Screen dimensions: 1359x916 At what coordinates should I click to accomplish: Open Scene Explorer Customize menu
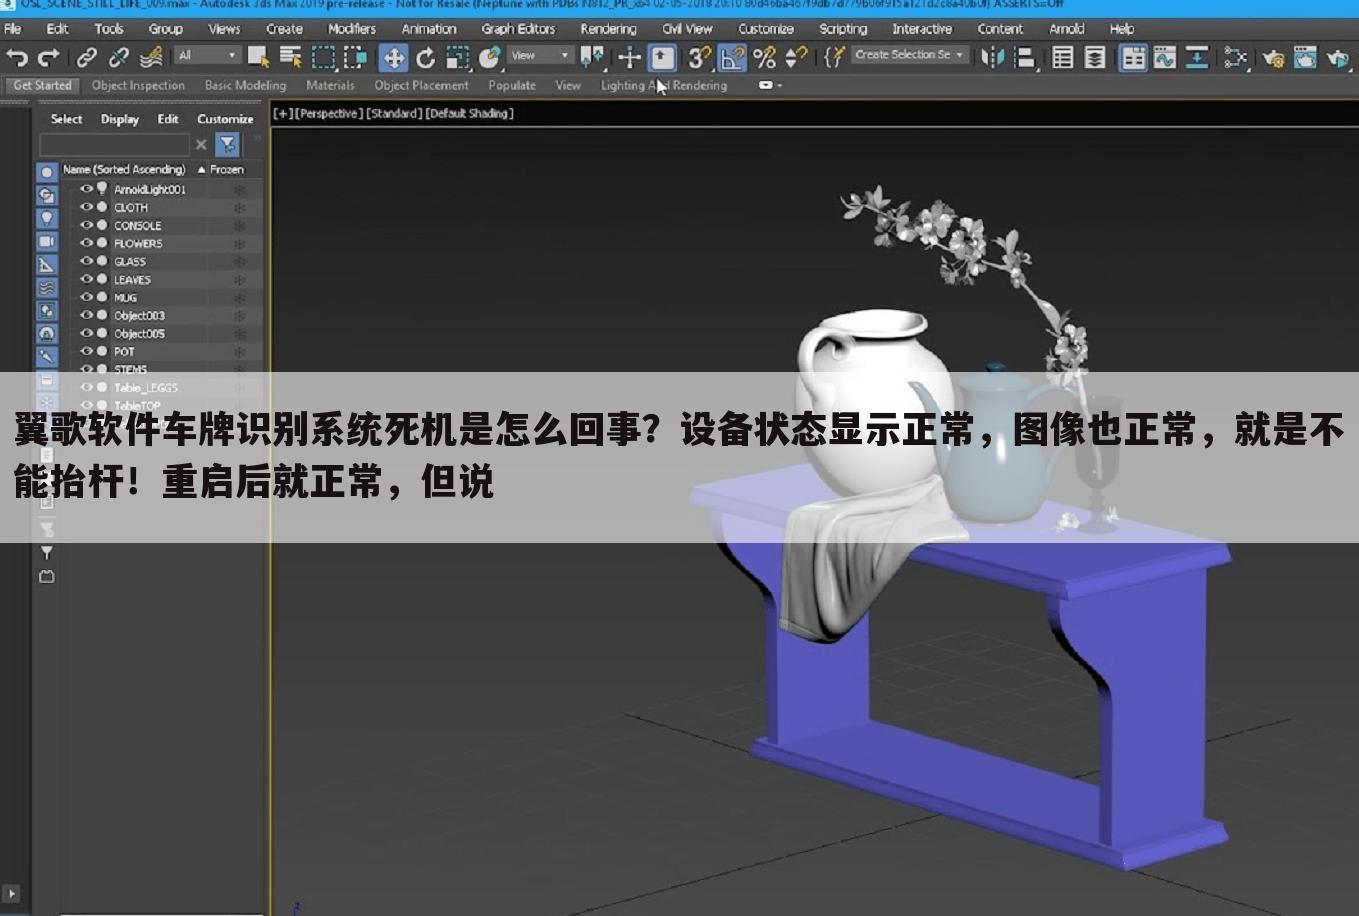(225, 119)
